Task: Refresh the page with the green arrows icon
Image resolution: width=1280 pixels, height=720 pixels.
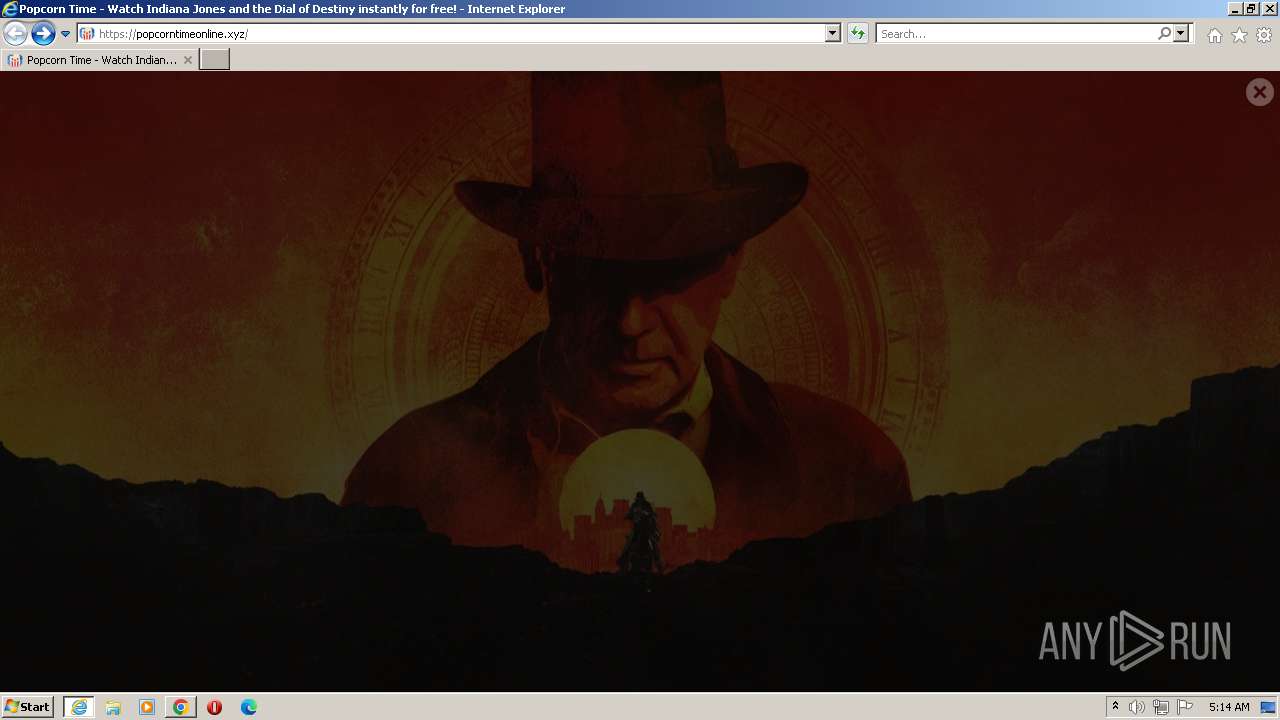Action: tap(858, 33)
